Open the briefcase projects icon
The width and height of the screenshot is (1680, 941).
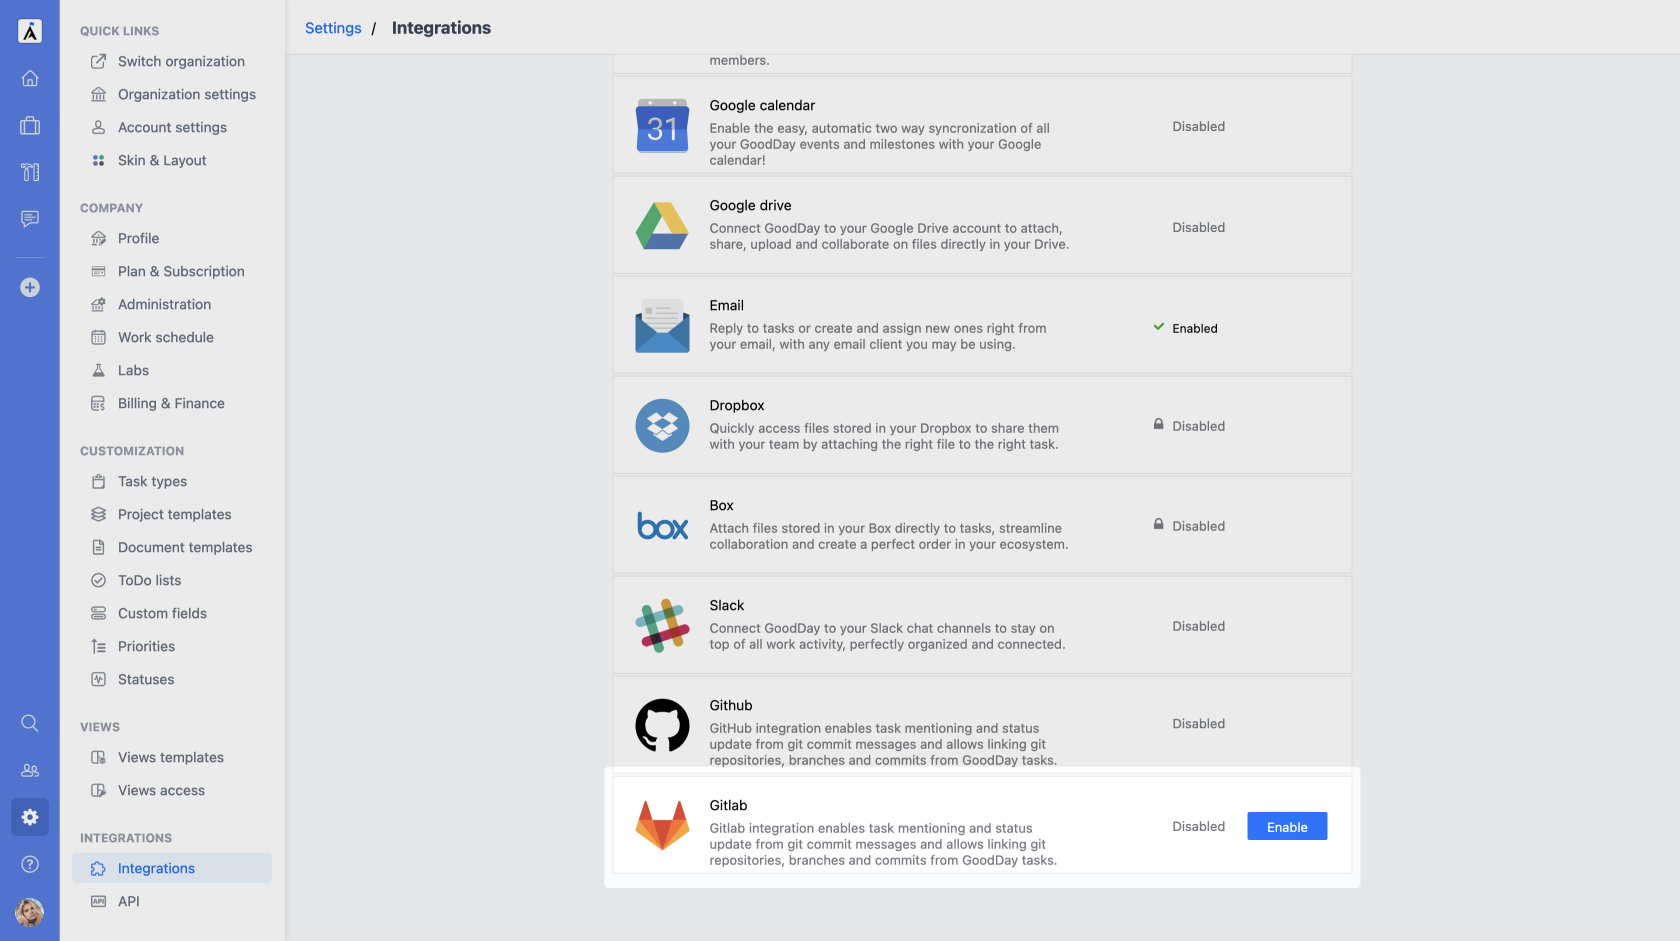click(30, 125)
